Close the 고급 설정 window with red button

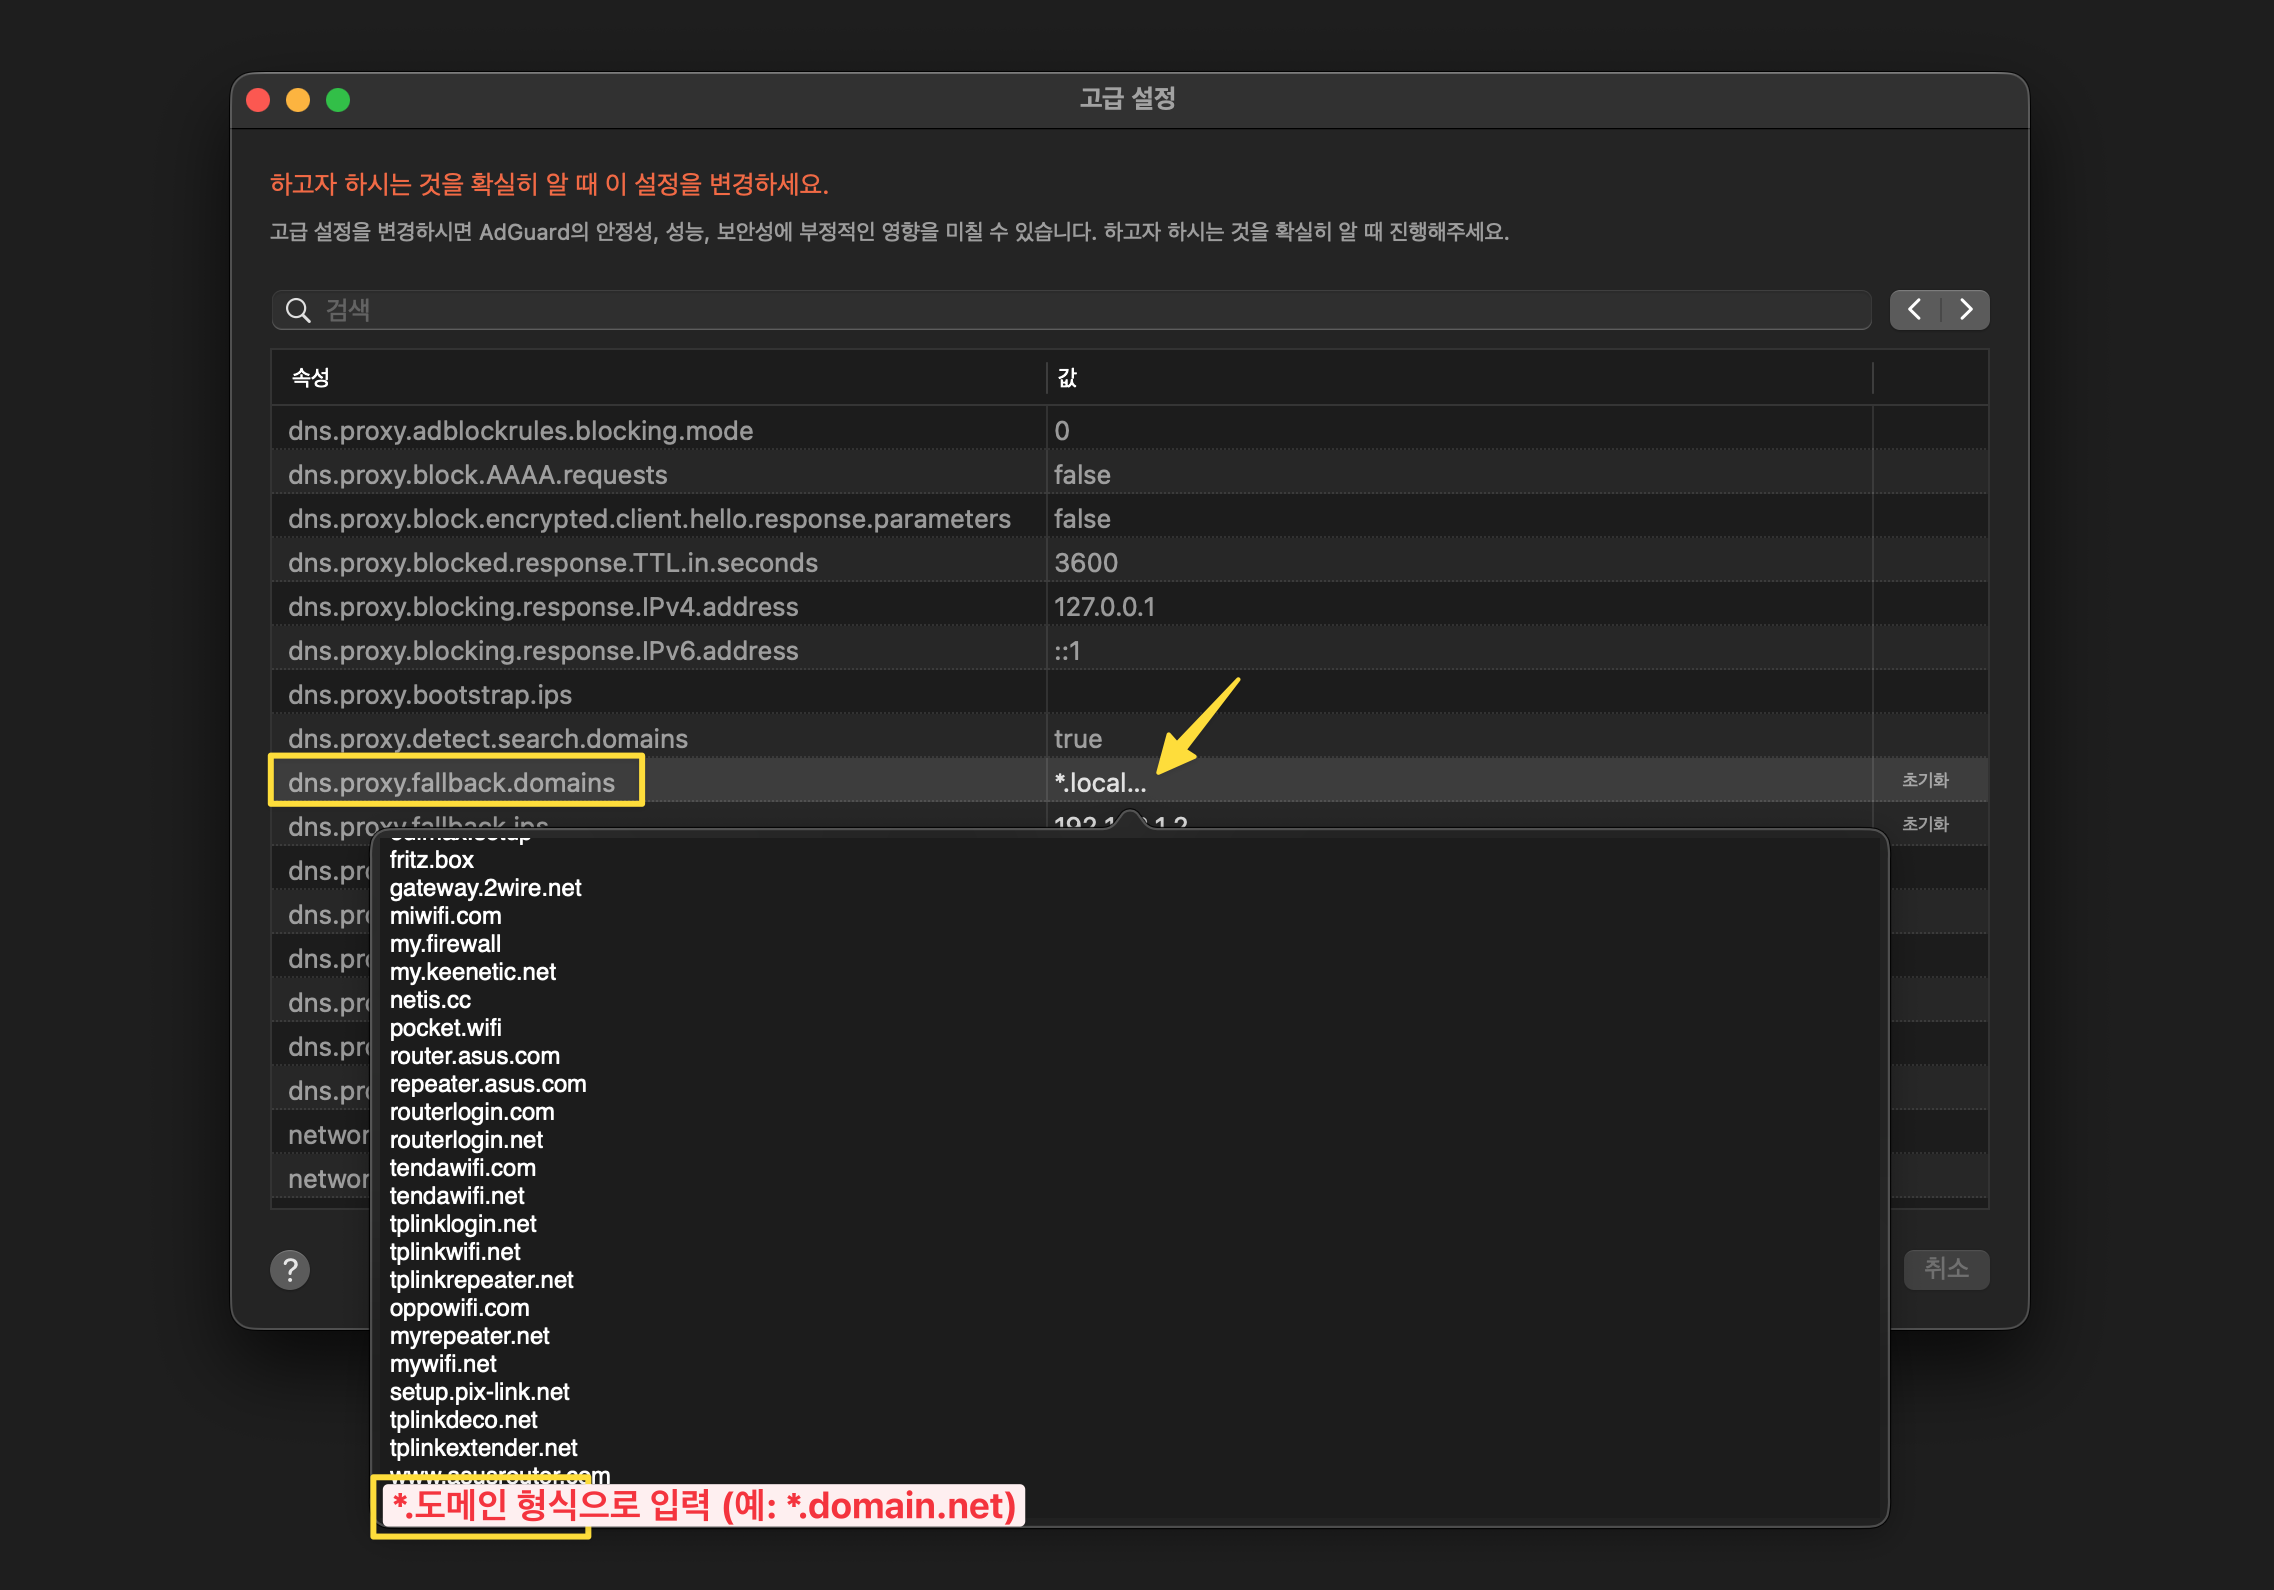258,100
